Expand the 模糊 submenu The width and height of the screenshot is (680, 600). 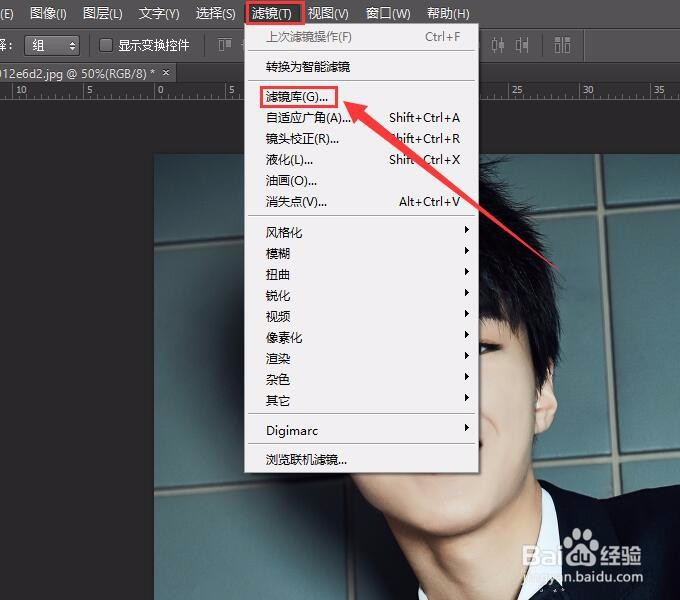(362, 253)
